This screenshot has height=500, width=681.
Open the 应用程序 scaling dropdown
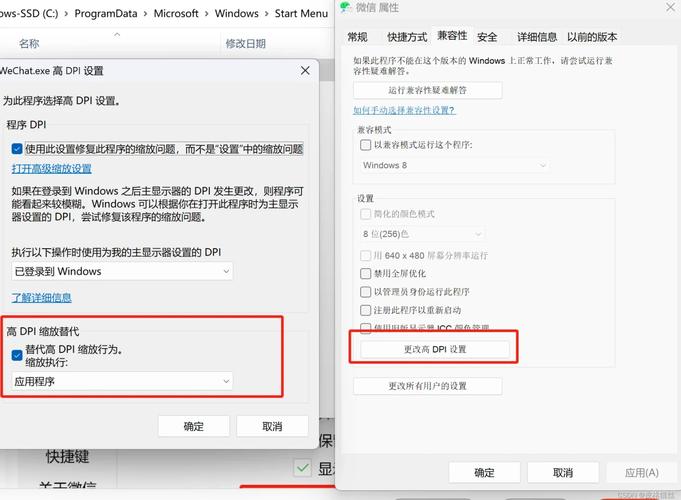click(122, 381)
